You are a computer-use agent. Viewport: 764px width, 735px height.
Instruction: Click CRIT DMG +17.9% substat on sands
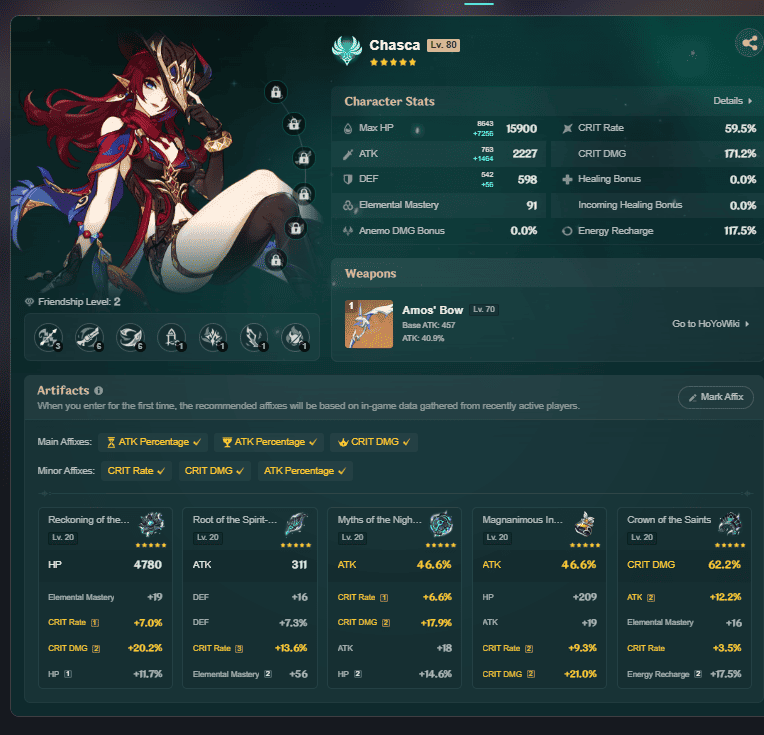395,623
